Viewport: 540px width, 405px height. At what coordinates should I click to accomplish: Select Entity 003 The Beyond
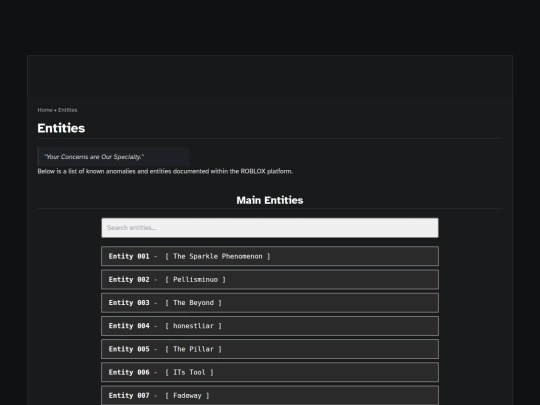[x=270, y=303]
